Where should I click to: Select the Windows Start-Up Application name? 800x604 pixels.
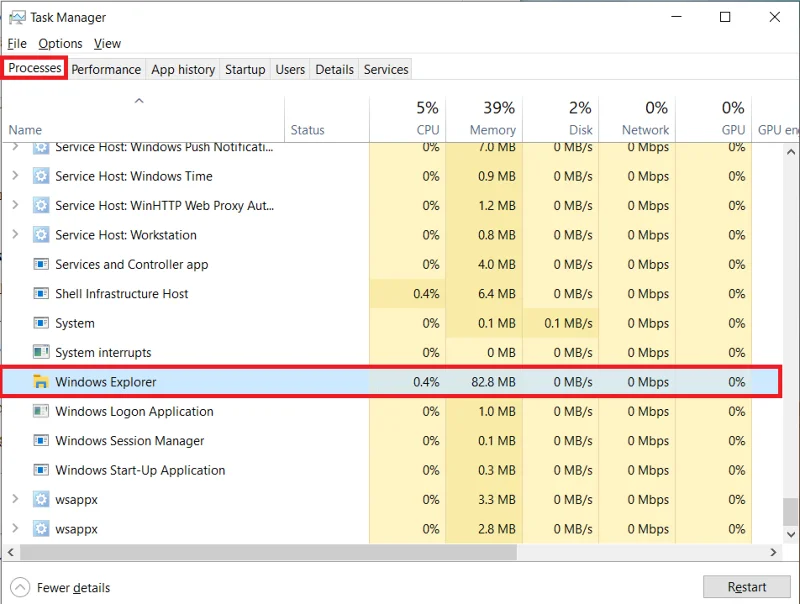coord(140,470)
